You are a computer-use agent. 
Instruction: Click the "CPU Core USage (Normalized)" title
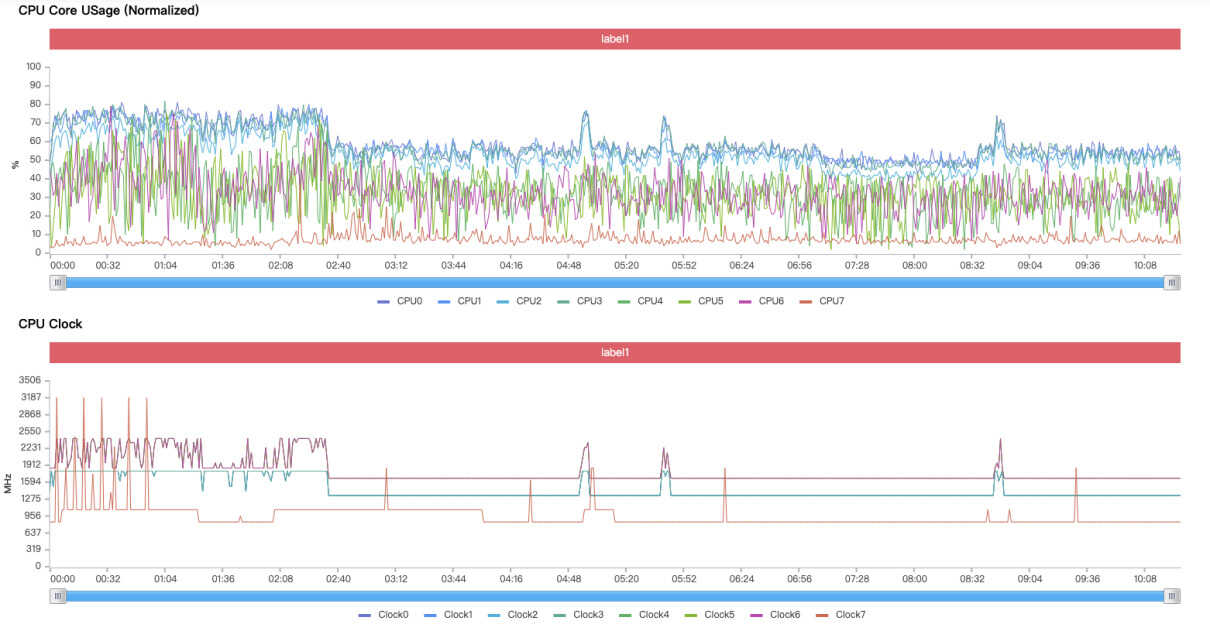point(109,10)
